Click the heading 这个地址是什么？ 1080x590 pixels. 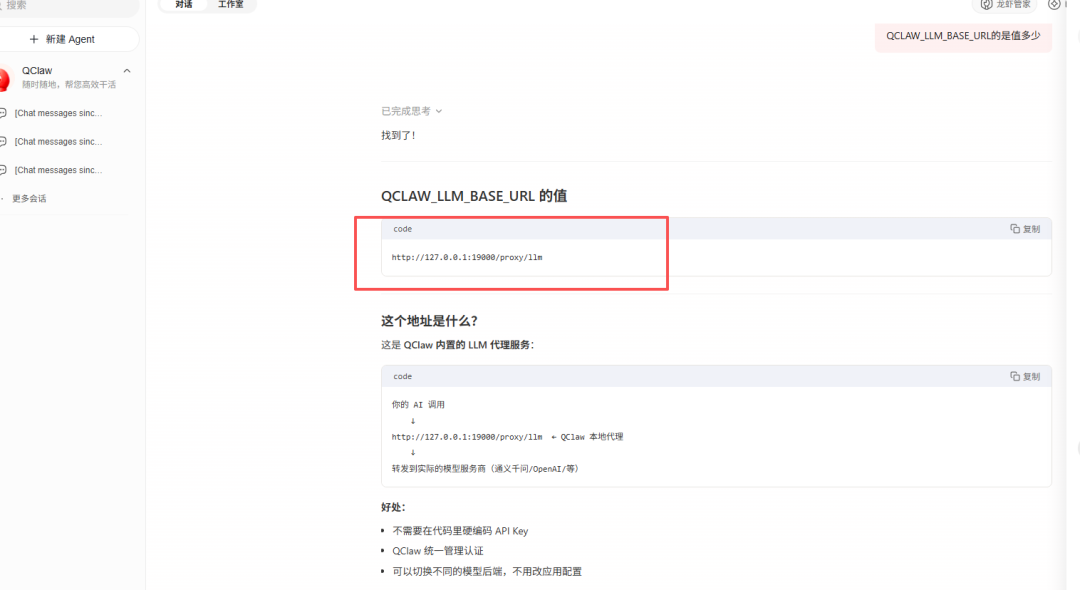tap(429, 321)
